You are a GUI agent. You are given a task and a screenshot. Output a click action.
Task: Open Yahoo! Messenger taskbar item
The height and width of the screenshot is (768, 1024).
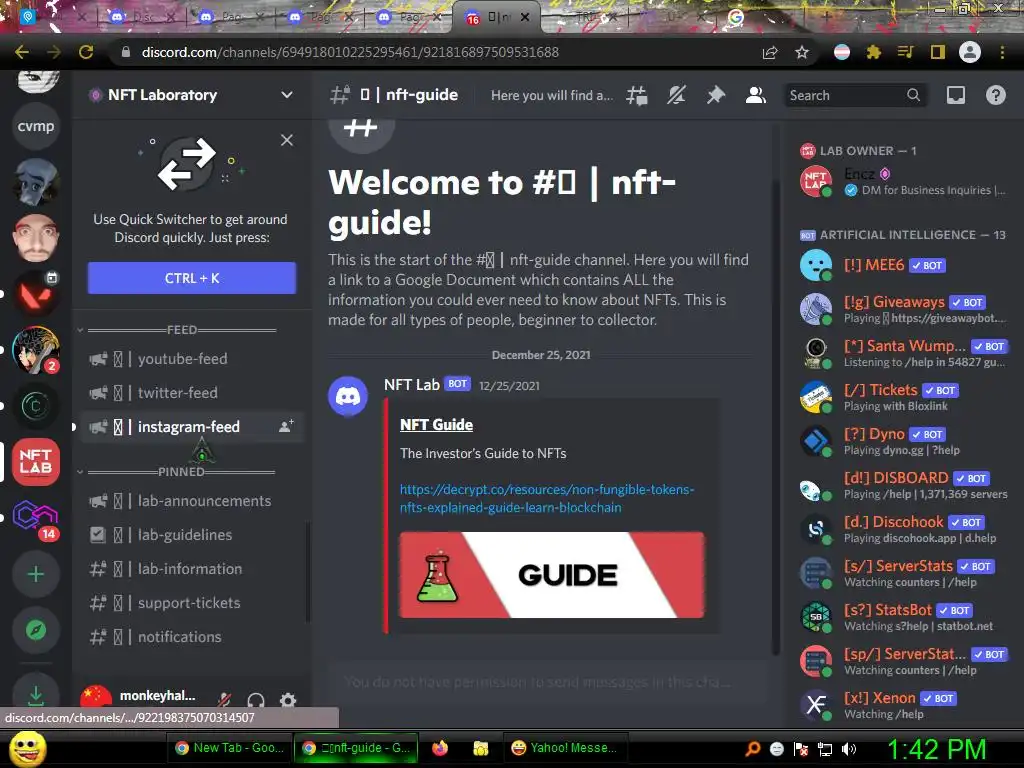(565, 748)
